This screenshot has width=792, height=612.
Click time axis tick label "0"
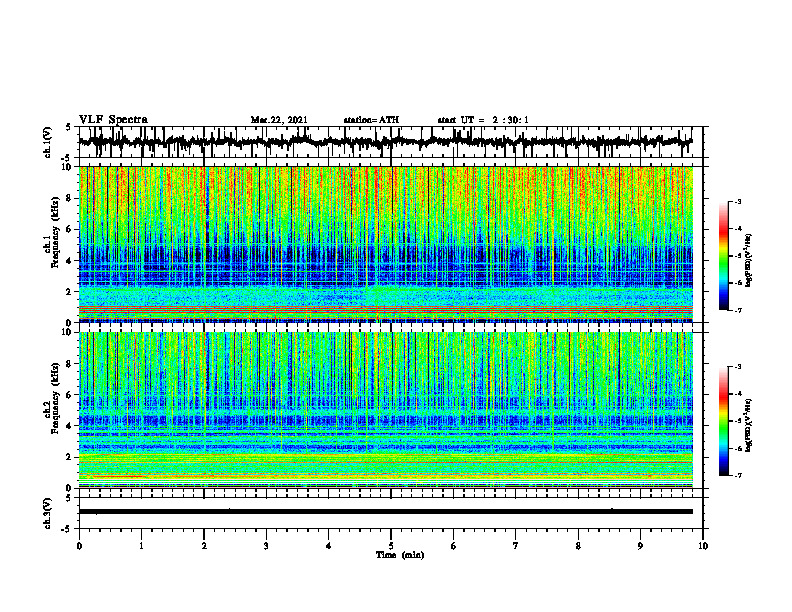79,546
